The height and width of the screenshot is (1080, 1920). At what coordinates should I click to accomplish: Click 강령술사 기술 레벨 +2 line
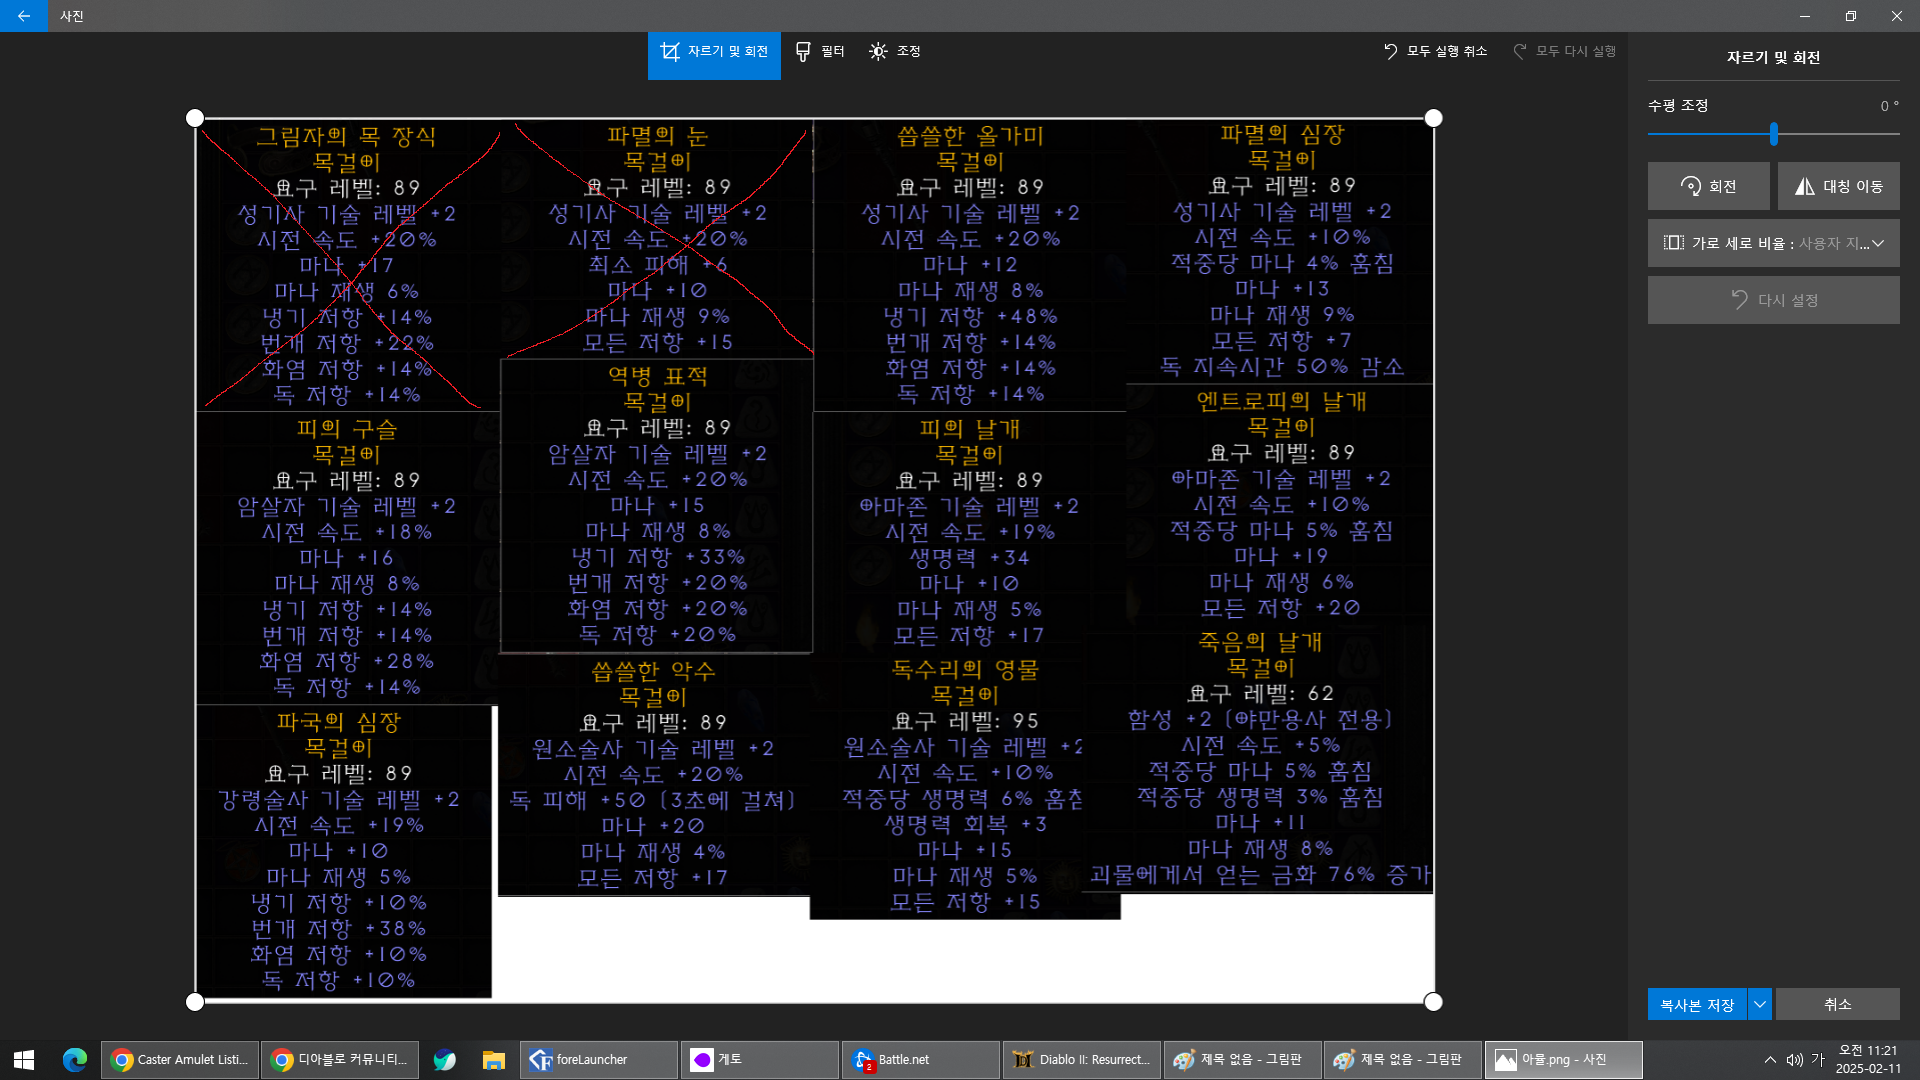coord(338,799)
